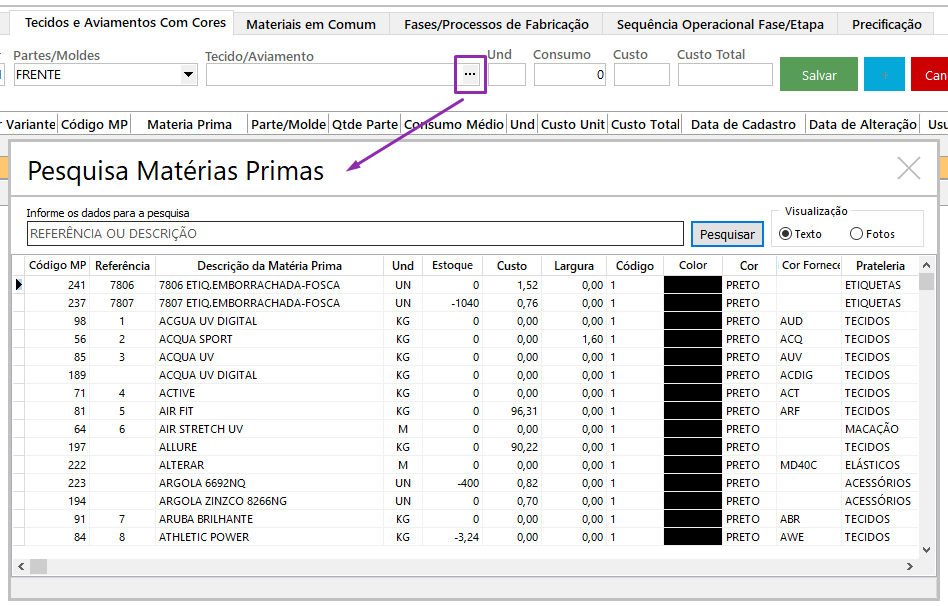Click the search field for referência ou descrição
Viewport: 948px width, 606px height.
(355, 234)
